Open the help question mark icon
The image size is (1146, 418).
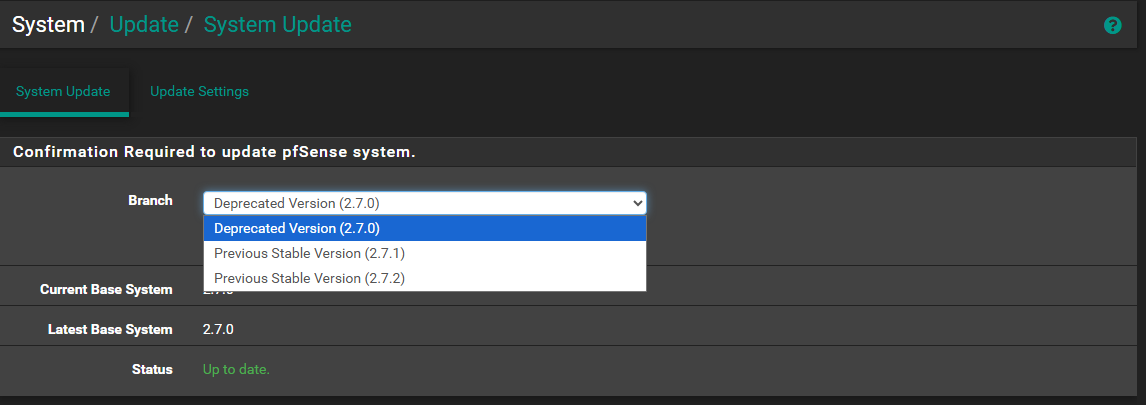pos(1112,25)
